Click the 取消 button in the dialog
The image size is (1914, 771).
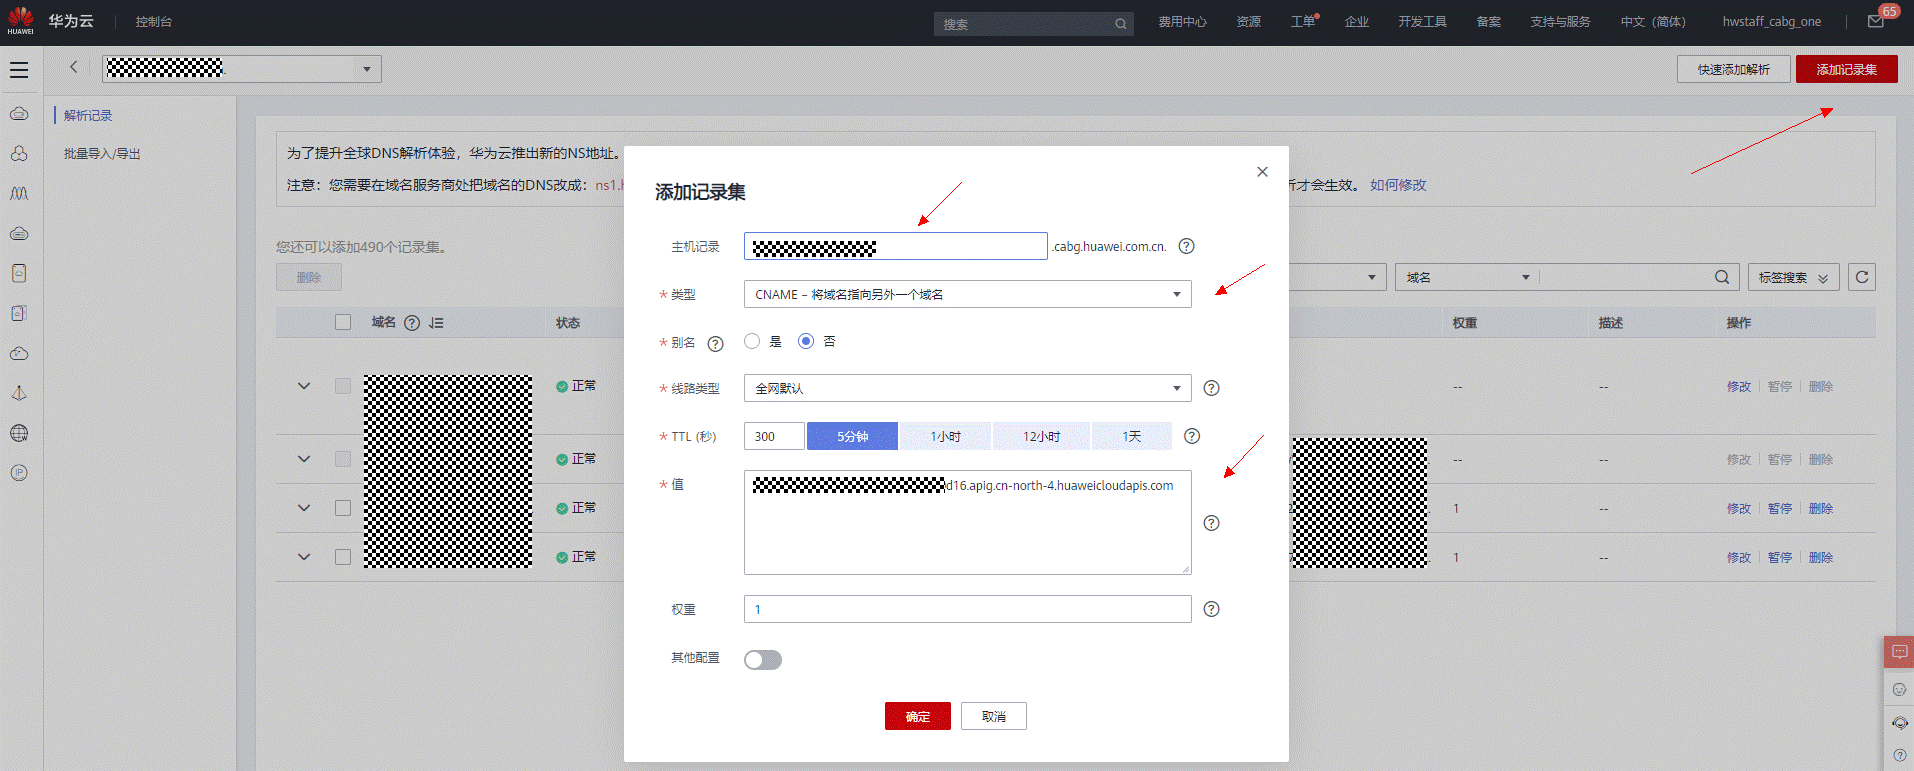click(x=994, y=716)
